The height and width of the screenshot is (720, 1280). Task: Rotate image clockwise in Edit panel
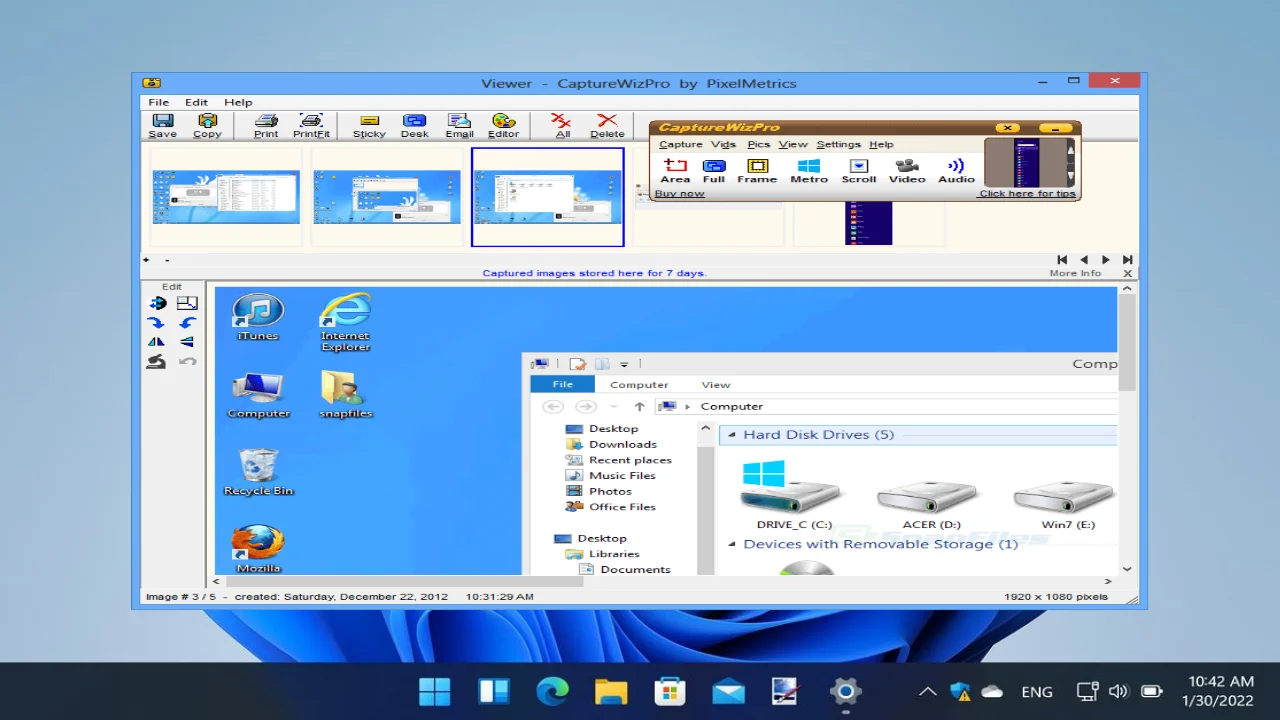coord(156,323)
